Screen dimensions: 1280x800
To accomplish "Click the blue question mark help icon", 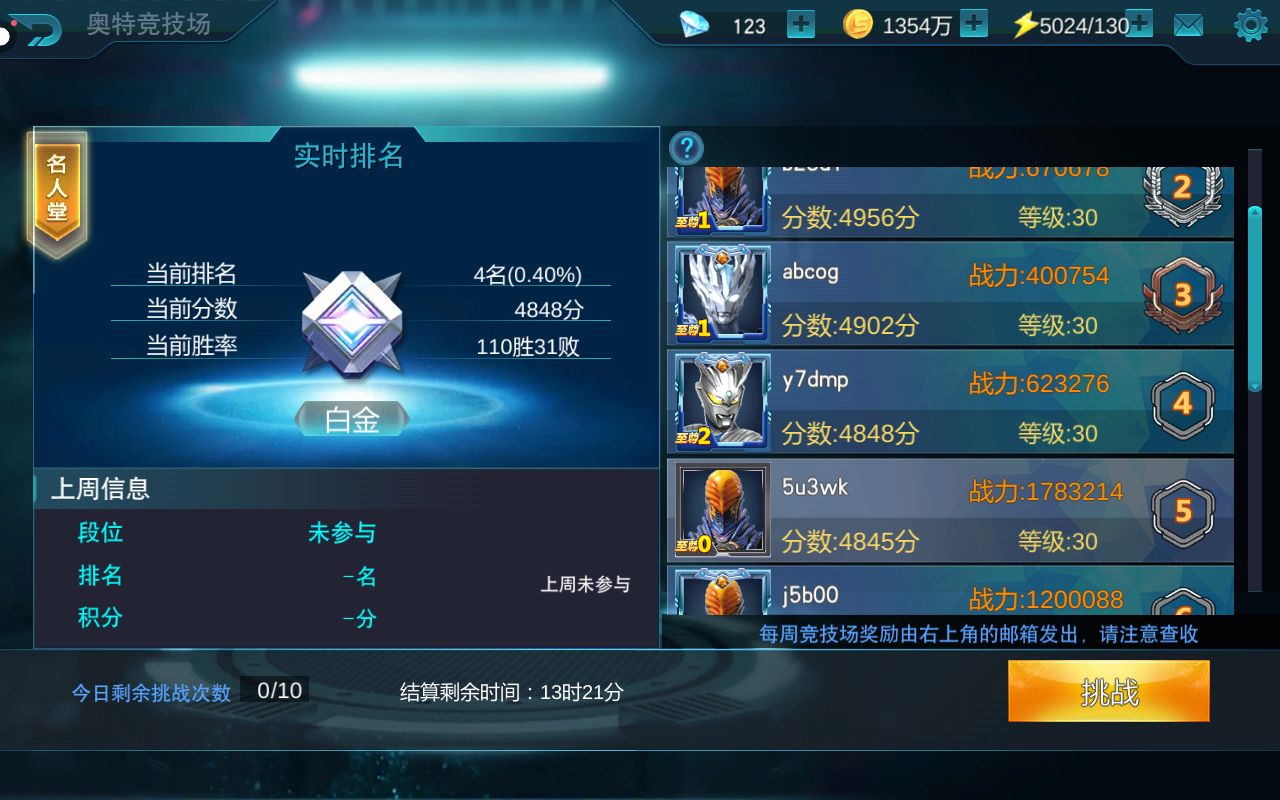I will point(686,148).
